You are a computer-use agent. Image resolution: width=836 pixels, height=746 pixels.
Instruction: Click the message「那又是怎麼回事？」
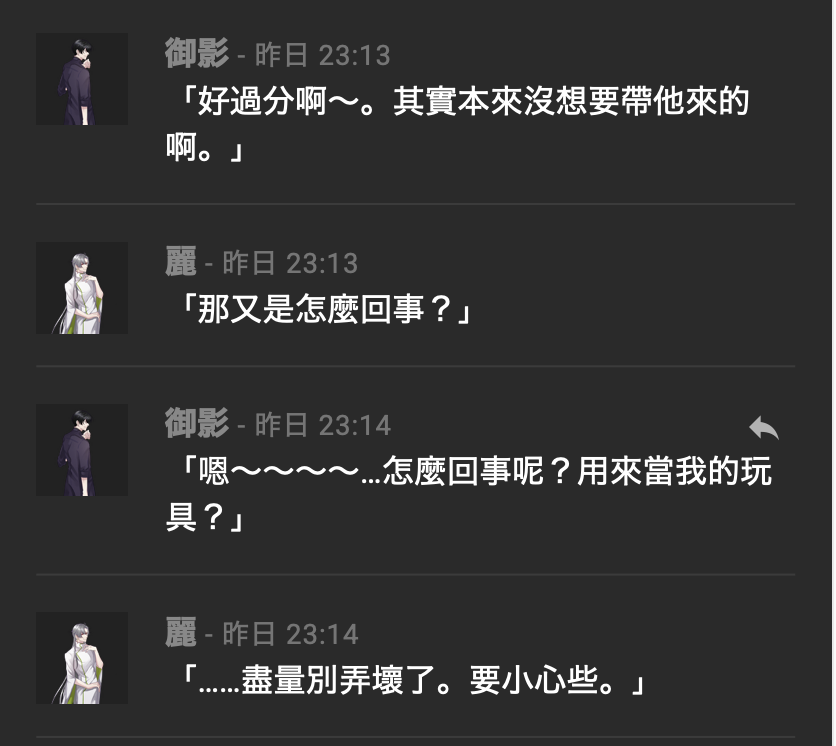[318, 309]
